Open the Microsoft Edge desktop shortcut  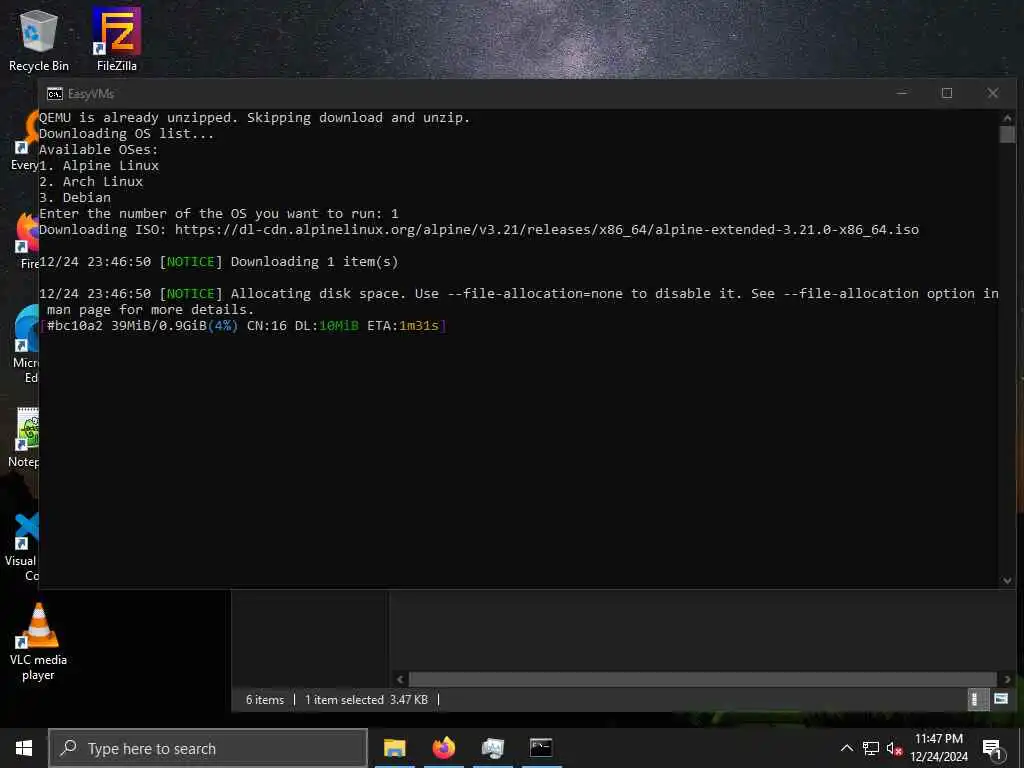26,344
